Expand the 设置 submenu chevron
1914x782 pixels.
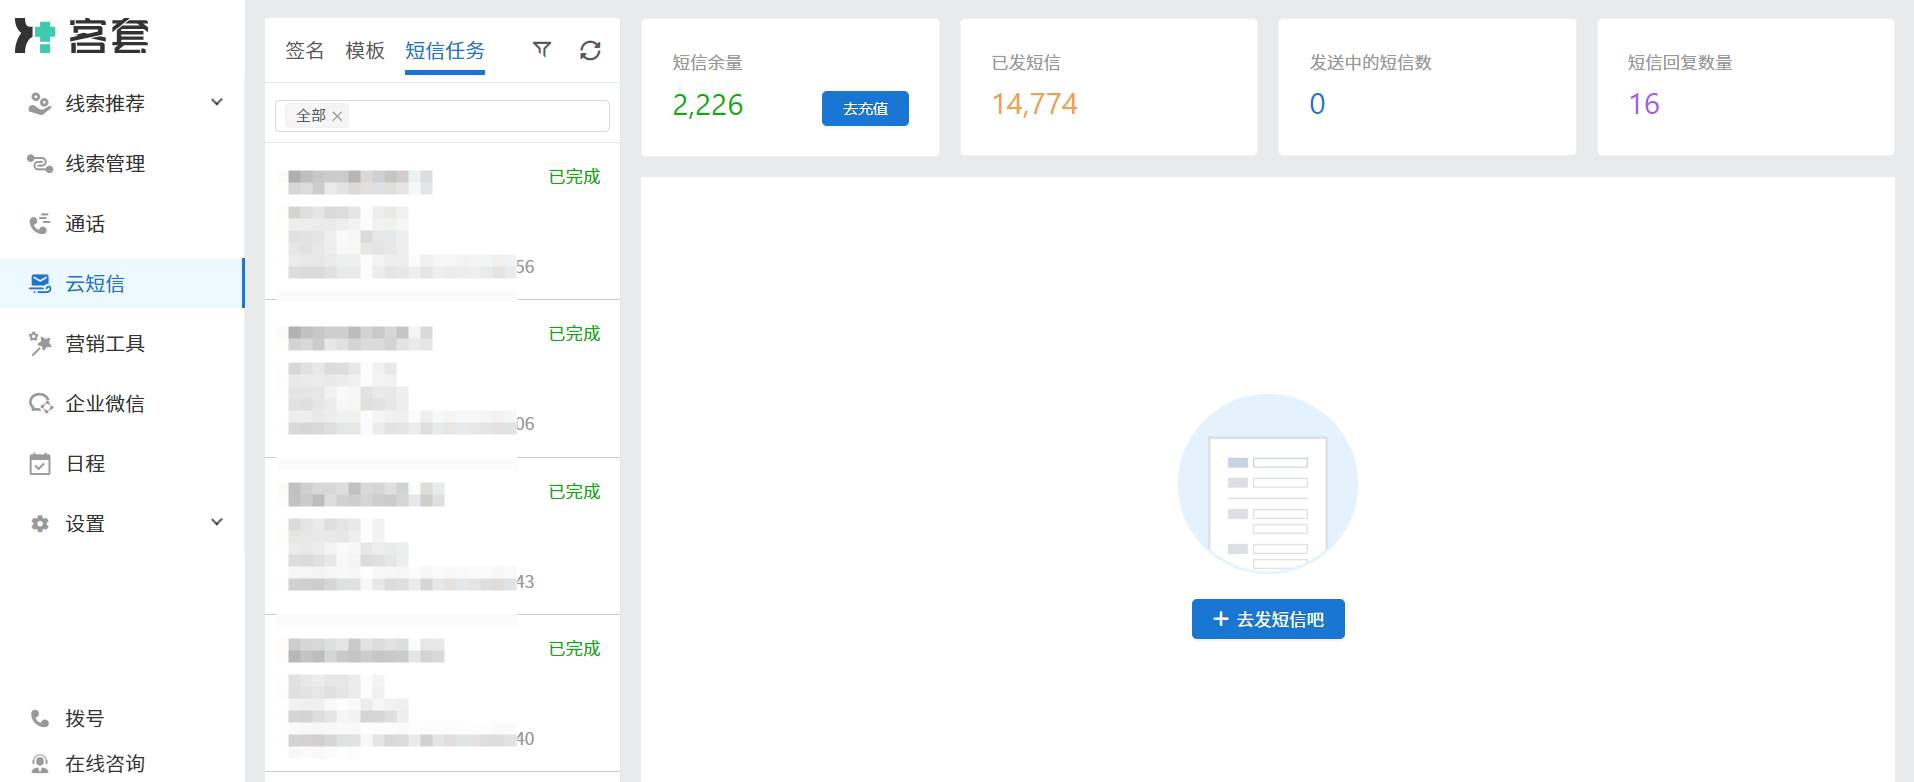click(x=217, y=523)
